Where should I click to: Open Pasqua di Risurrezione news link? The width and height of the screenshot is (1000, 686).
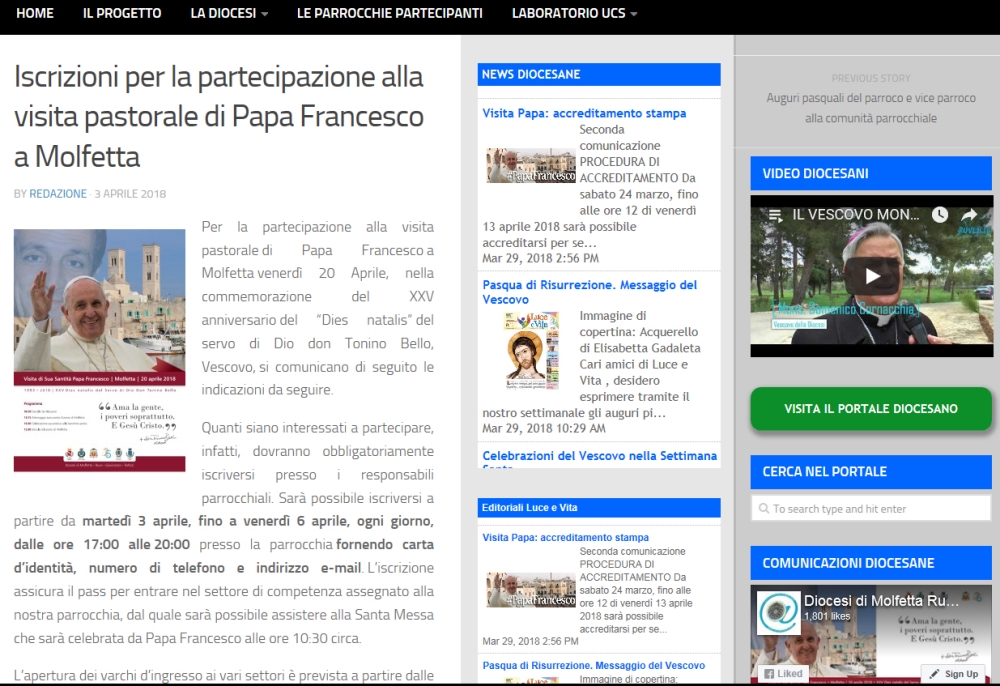point(589,292)
